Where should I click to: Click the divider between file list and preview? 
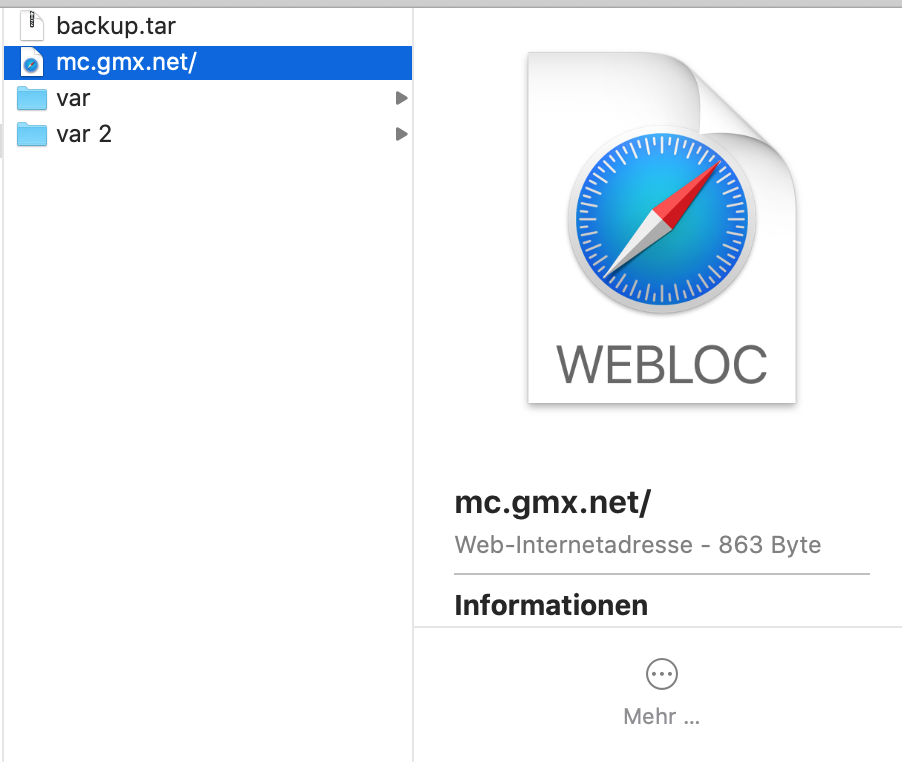(413, 400)
